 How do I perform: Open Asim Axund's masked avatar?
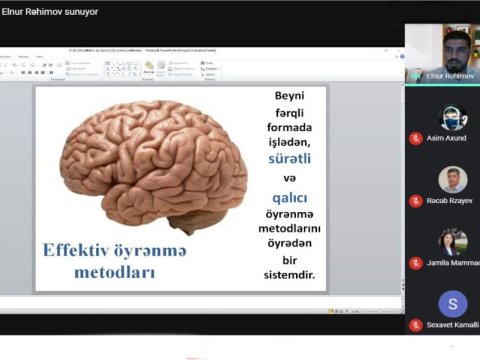point(453,118)
